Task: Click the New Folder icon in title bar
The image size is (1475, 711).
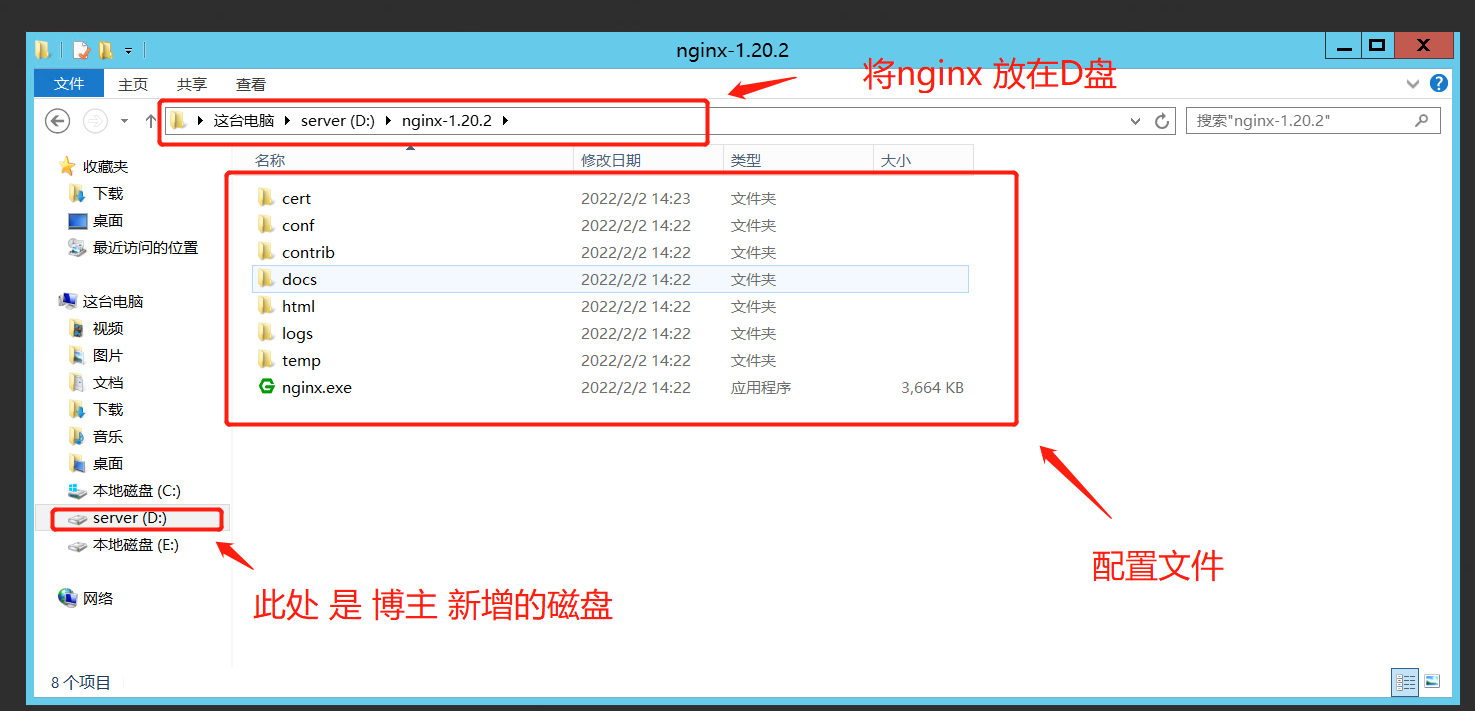Action: point(105,50)
